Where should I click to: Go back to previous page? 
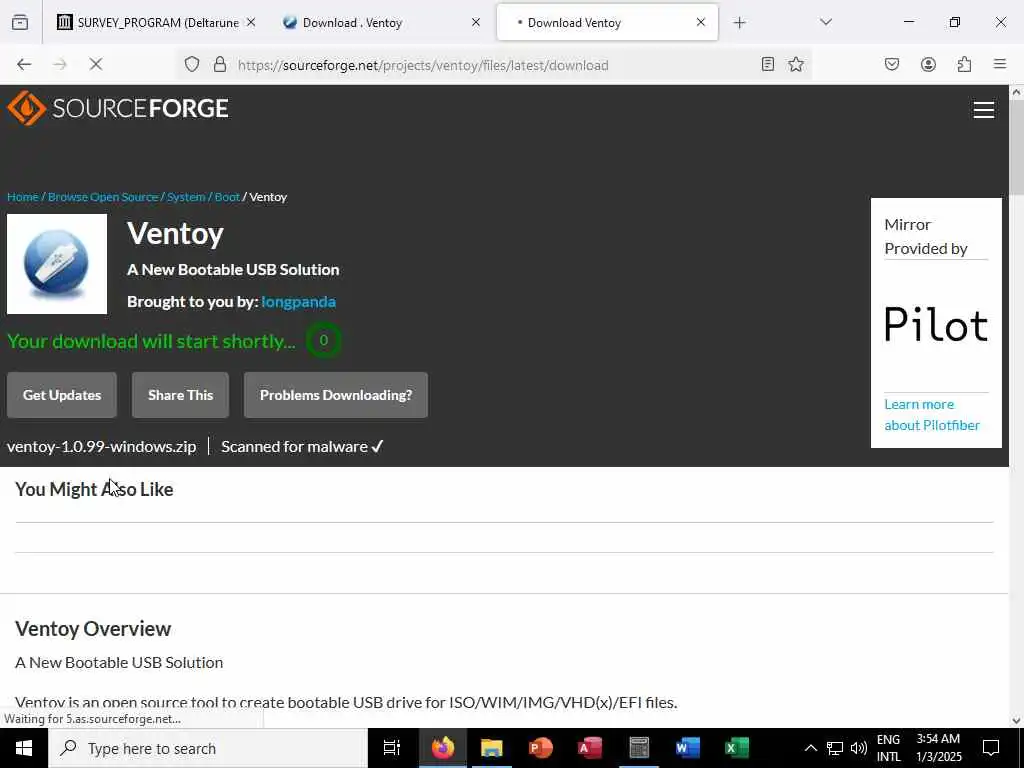click(x=24, y=64)
